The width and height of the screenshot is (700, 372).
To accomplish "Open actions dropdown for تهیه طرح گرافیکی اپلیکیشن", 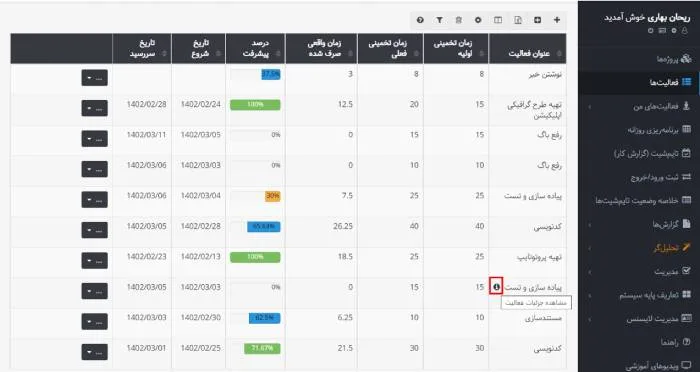I will (x=95, y=108).
